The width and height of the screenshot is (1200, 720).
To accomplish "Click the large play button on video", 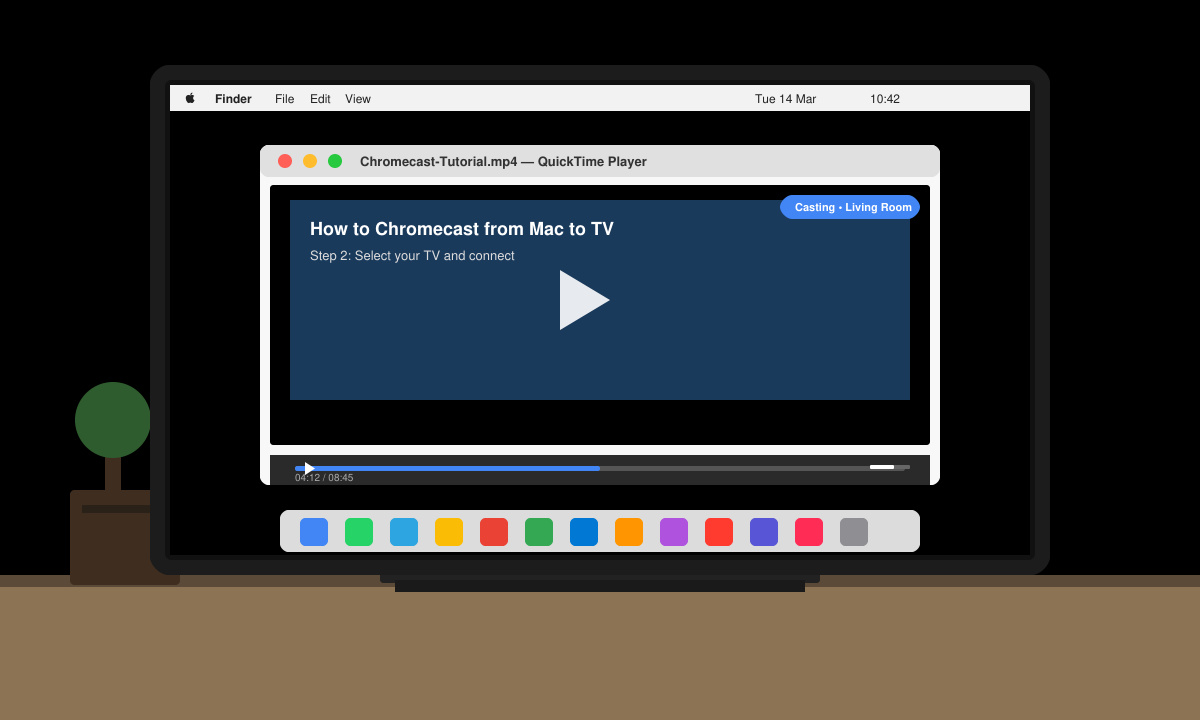I will [584, 300].
